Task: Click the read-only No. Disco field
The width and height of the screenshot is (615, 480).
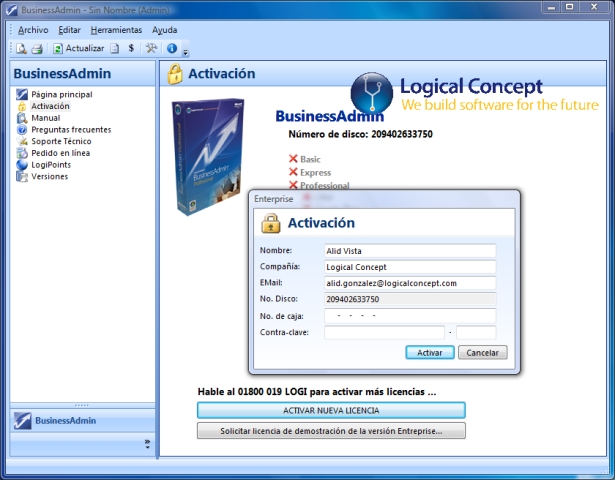Action: click(x=410, y=299)
